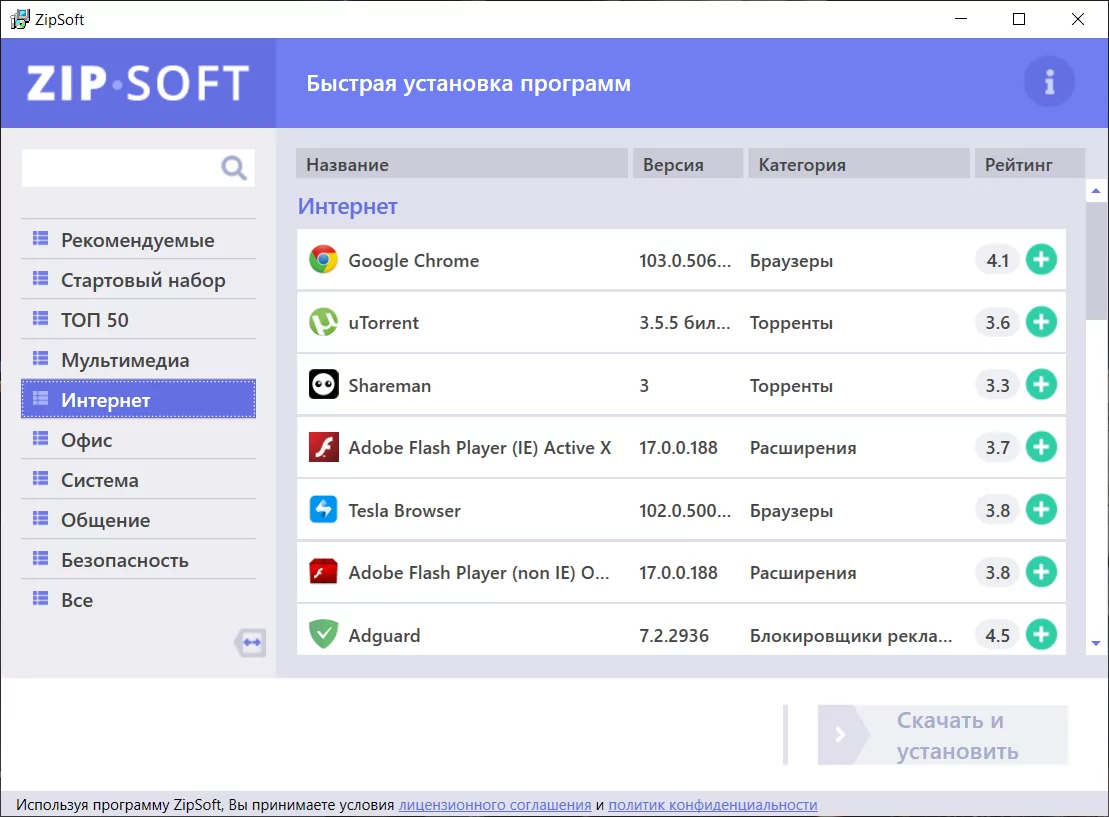Open the лицензионного соглашения link
Viewport: 1109px width, 817px height.
pos(495,804)
